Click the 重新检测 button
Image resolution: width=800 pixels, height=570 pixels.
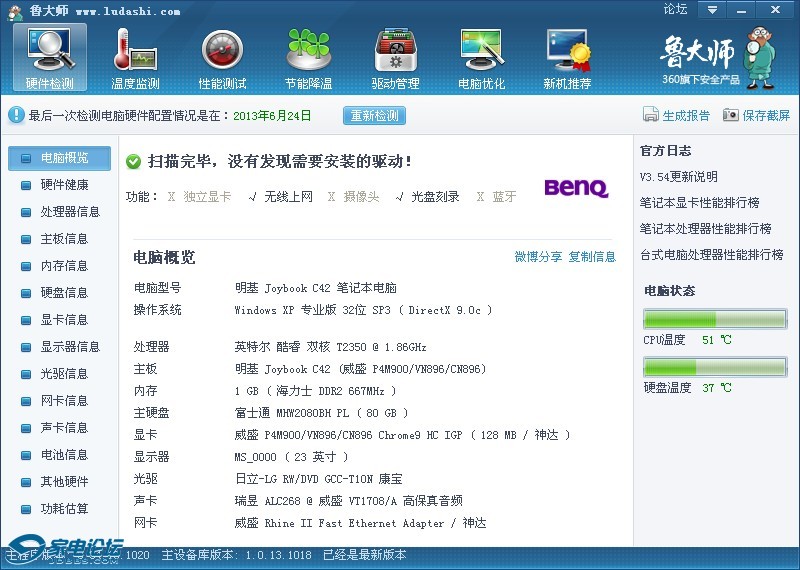pos(374,115)
